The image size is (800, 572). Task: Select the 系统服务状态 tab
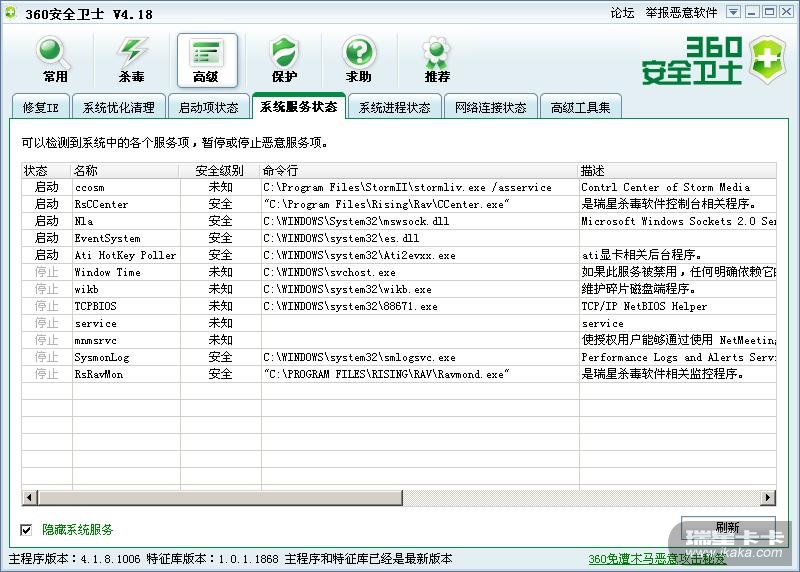coord(298,106)
